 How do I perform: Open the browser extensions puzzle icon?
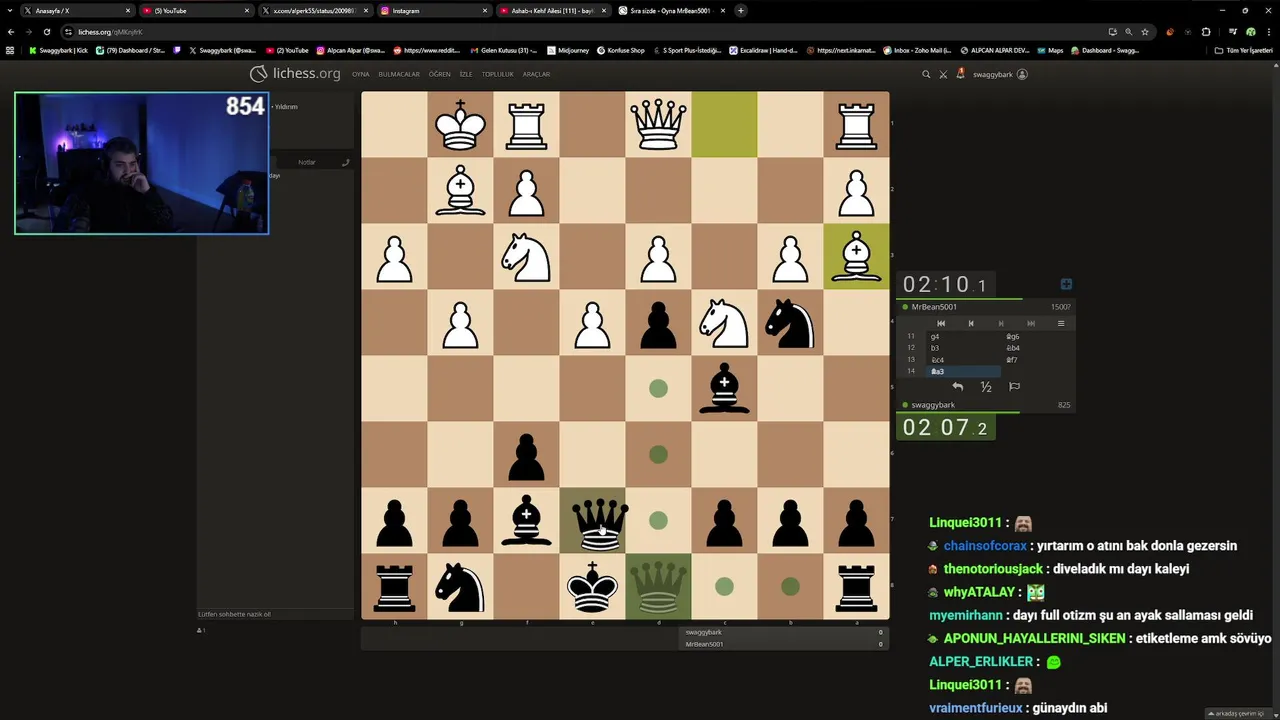[x=1206, y=31]
